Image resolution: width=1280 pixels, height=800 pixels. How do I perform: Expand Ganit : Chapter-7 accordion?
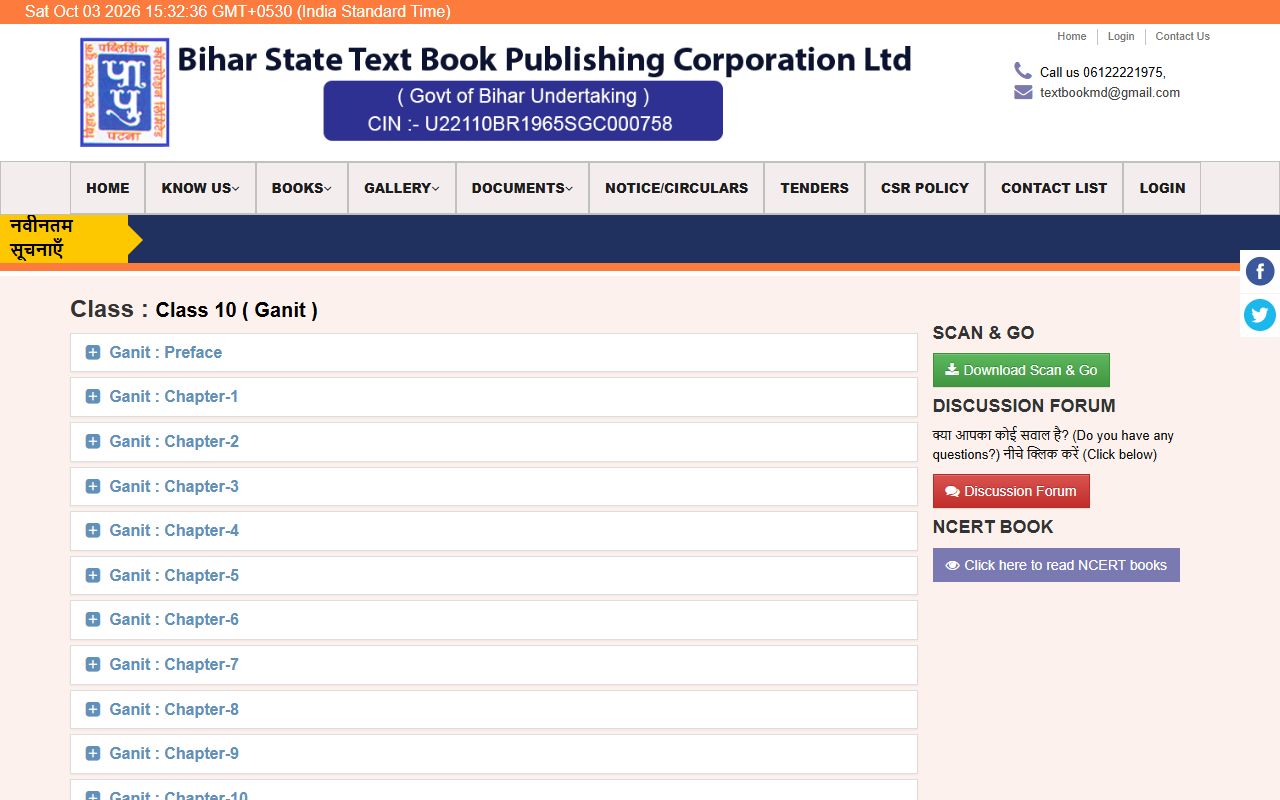[494, 664]
